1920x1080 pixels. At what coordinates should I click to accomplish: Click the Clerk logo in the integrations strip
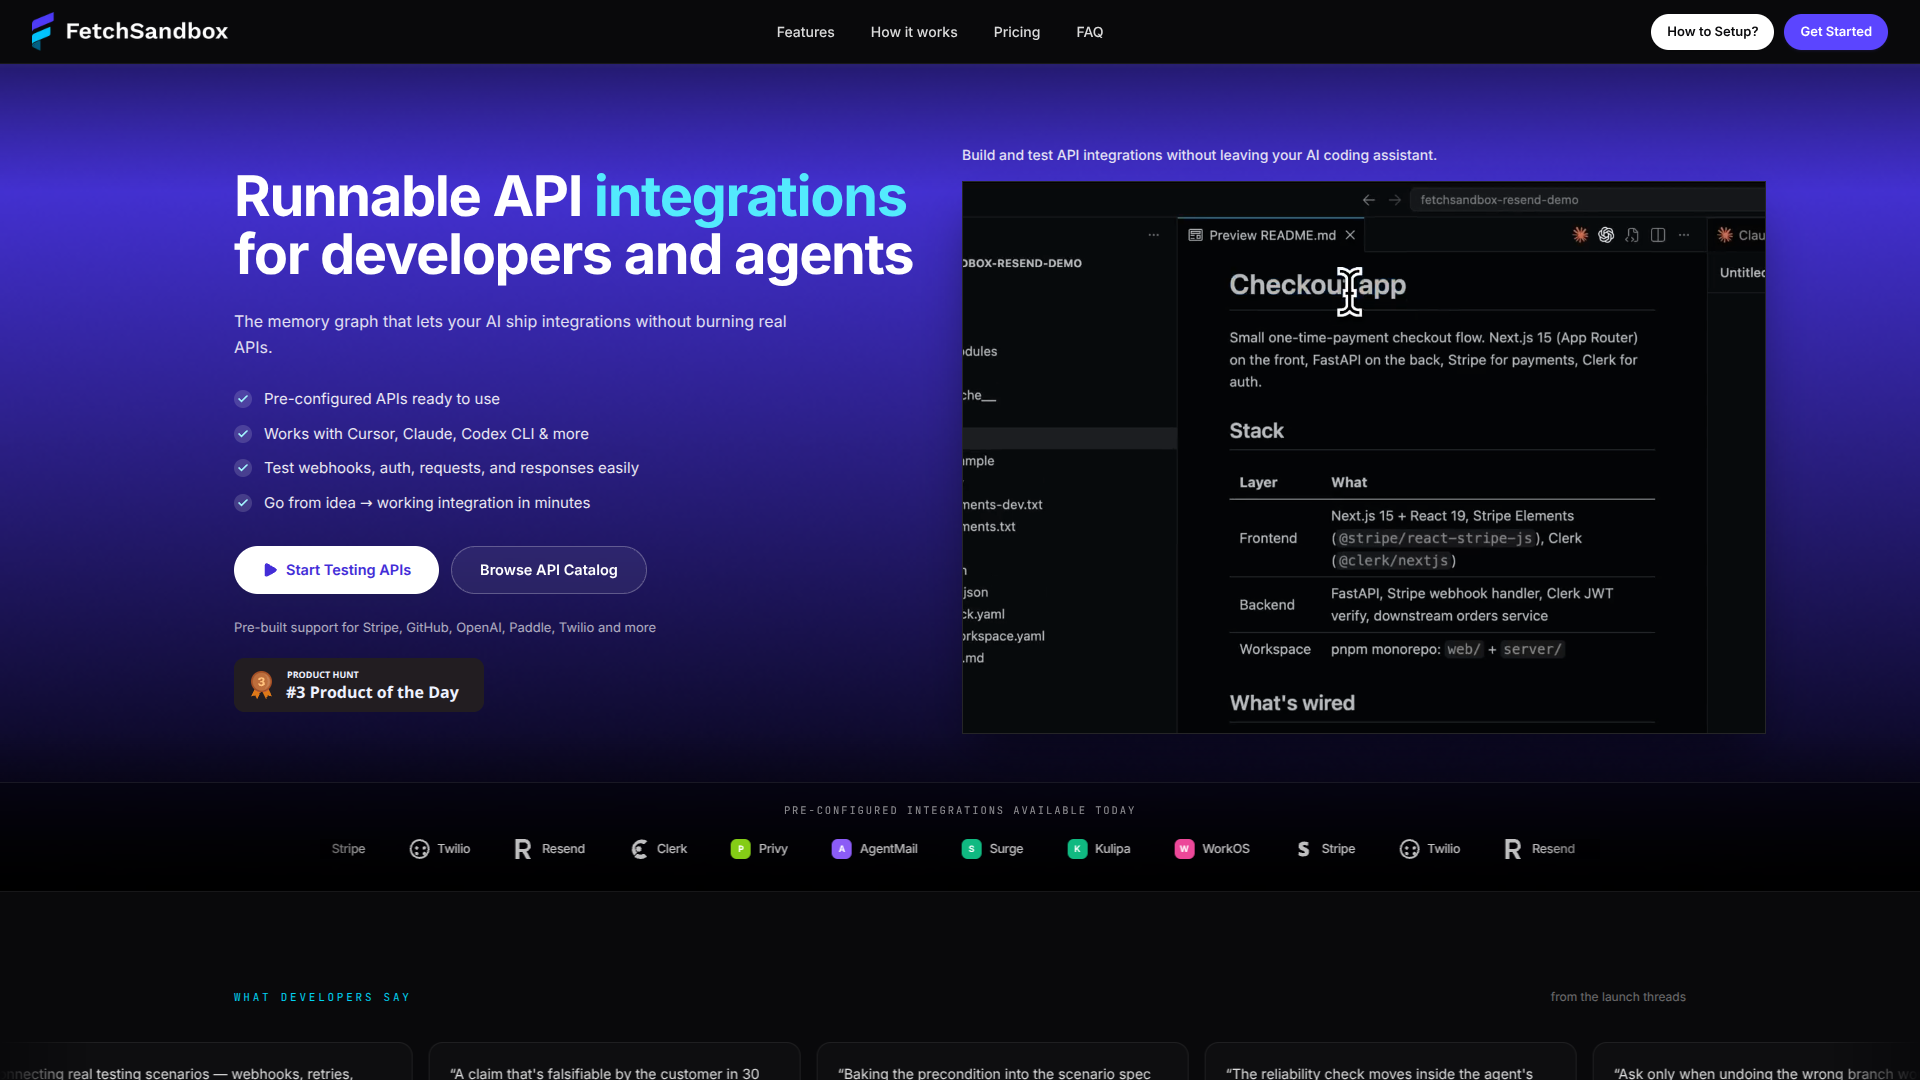(x=639, y=849)
